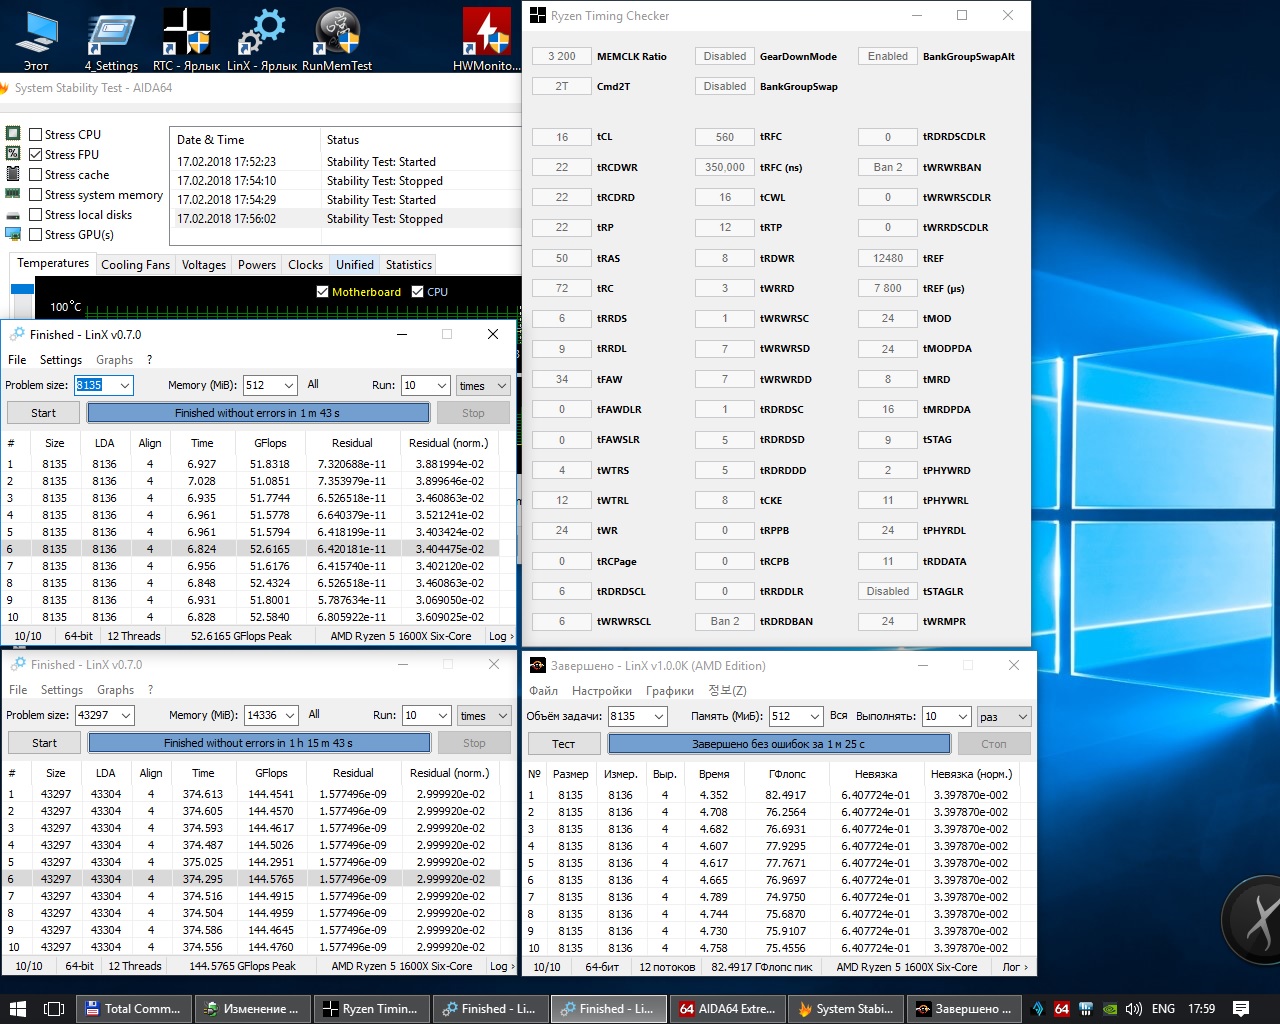
Task: Switch to the Statistics tab
Action: [408, 265]
